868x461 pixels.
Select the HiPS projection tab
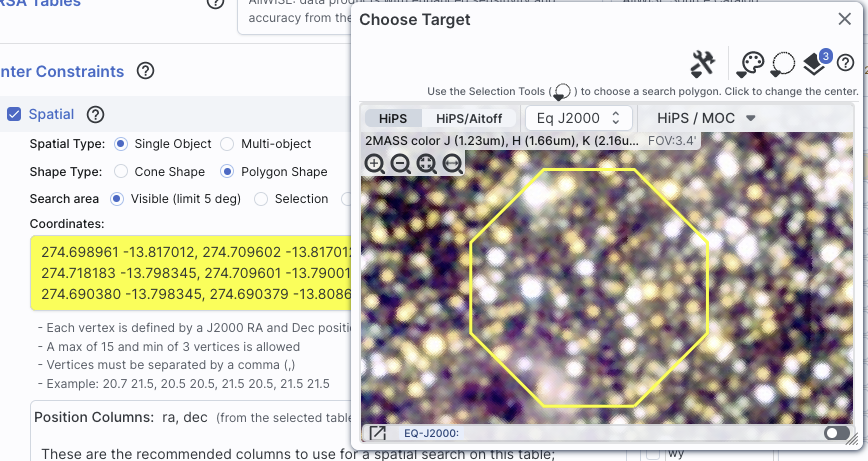(x=393, y=118)
